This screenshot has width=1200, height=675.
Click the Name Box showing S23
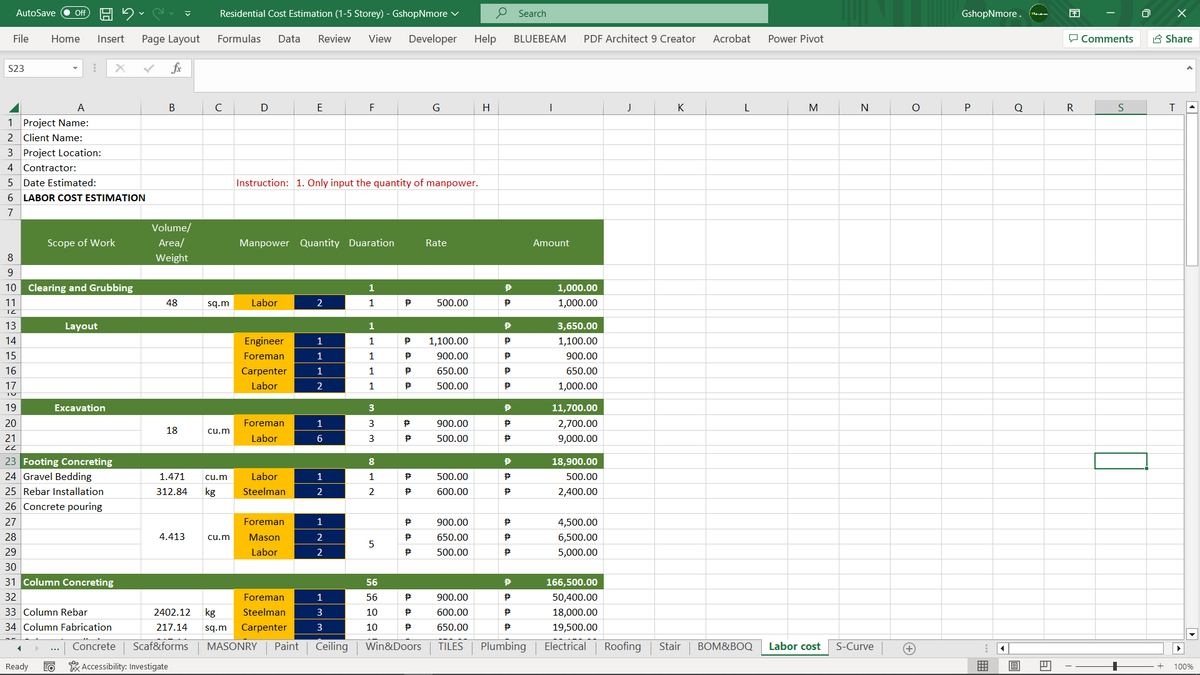pos(36,69)
